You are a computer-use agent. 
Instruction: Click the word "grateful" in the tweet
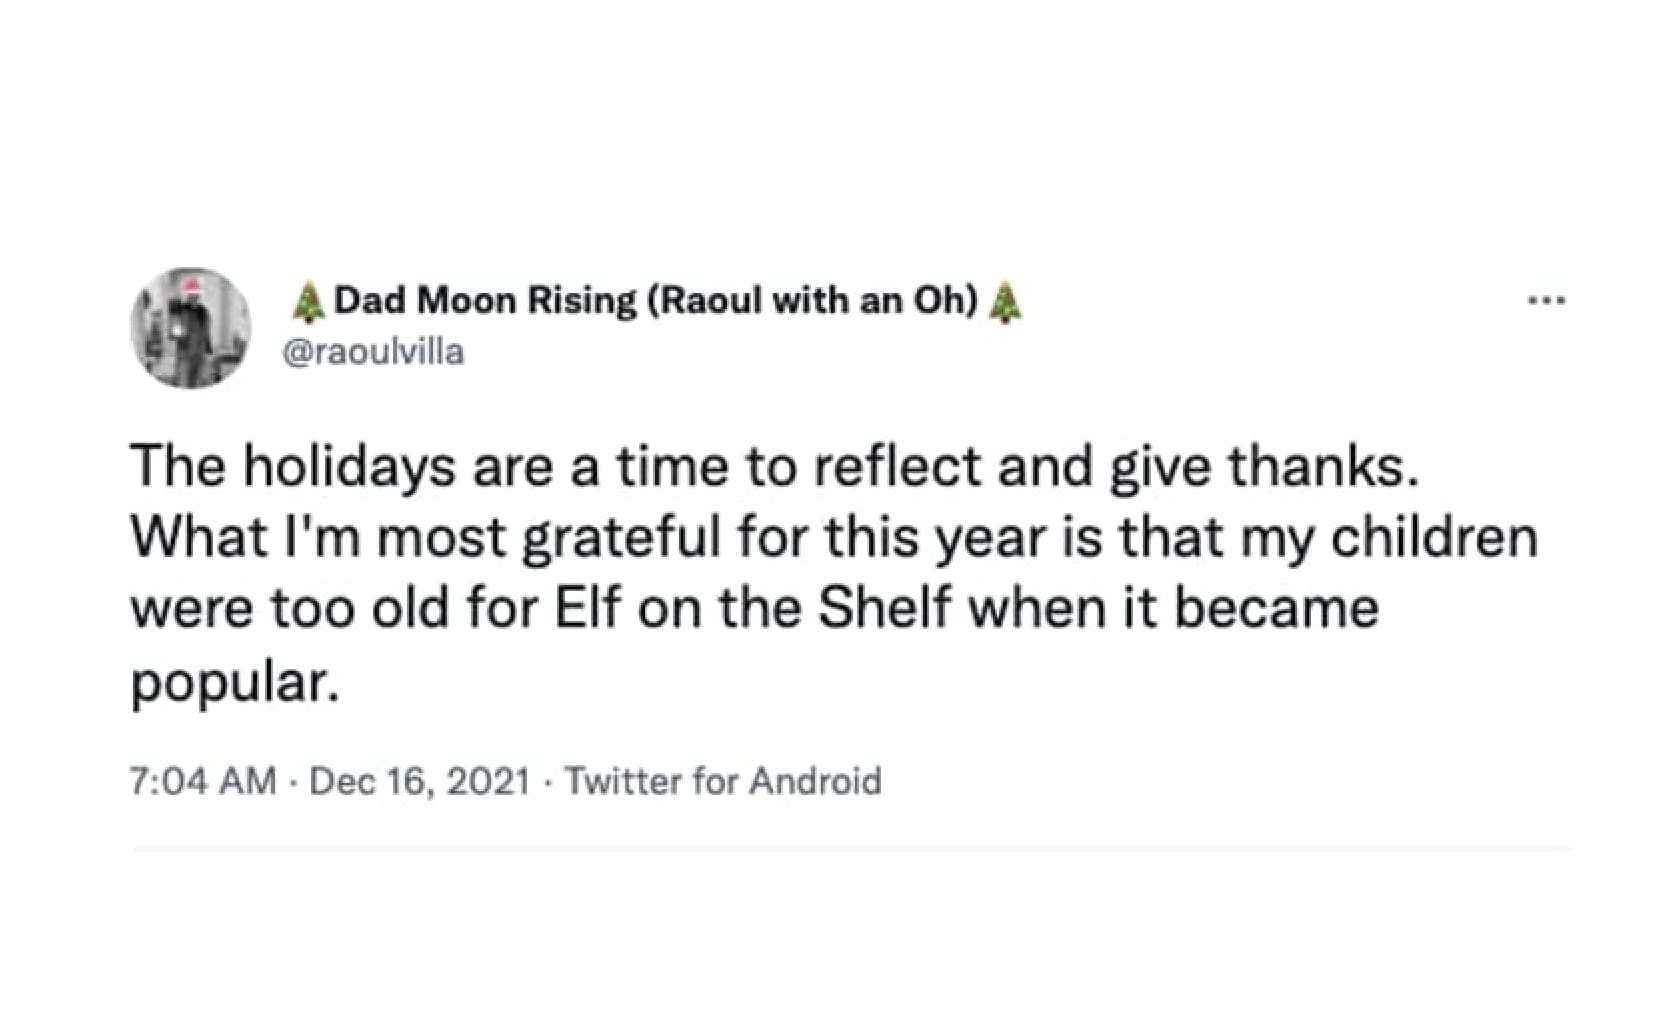(x=621, y=538)
